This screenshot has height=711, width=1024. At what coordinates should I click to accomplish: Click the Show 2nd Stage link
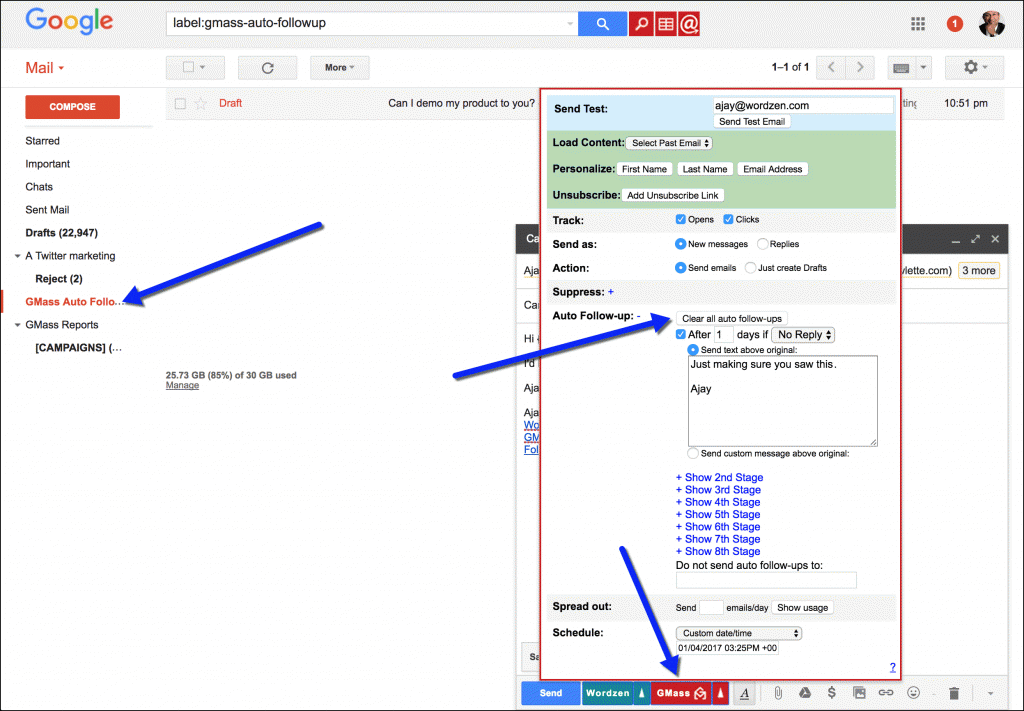718,478
